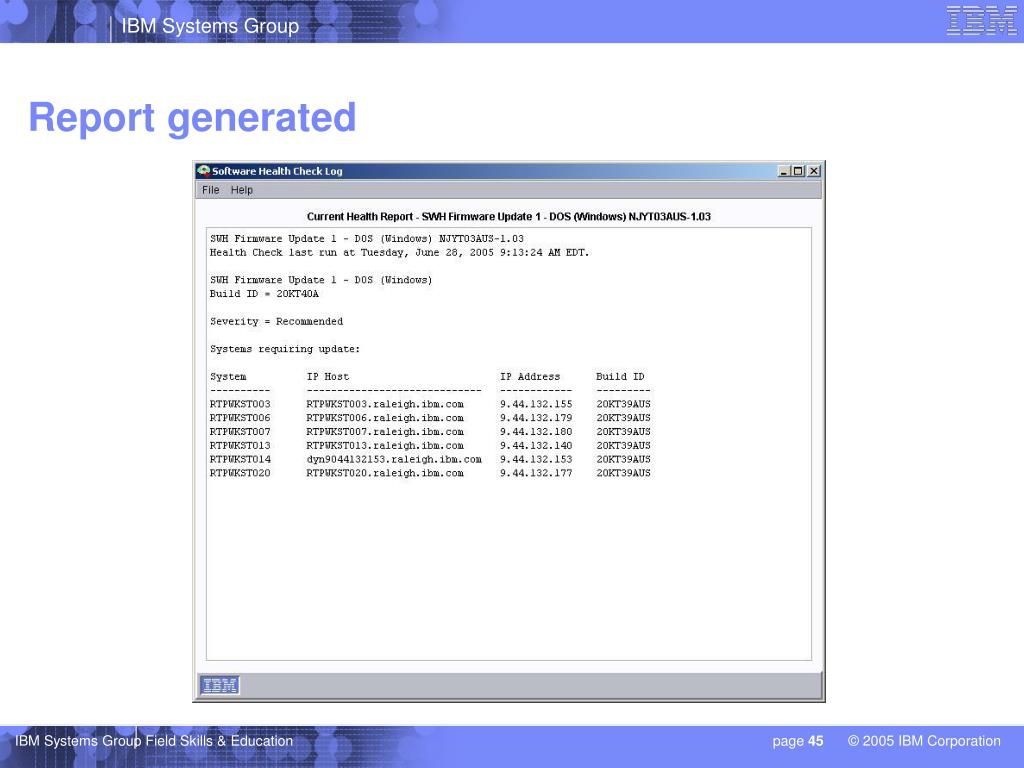Click Build ID '20KT39AUS' in the RTPWKST006 row
The width and height of the screenshot is (1024, 768).
(x=623, y=418)
